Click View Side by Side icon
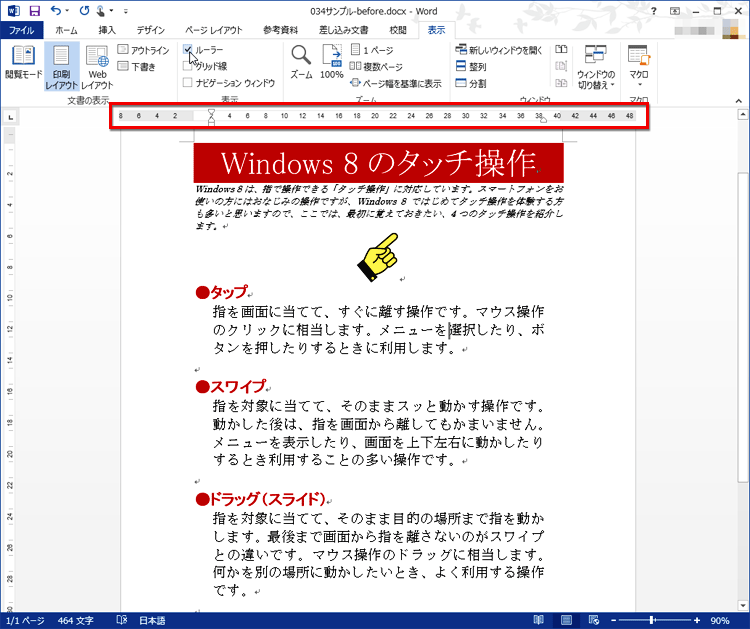This screenshot has height=629, width=750. pos(561,50)
